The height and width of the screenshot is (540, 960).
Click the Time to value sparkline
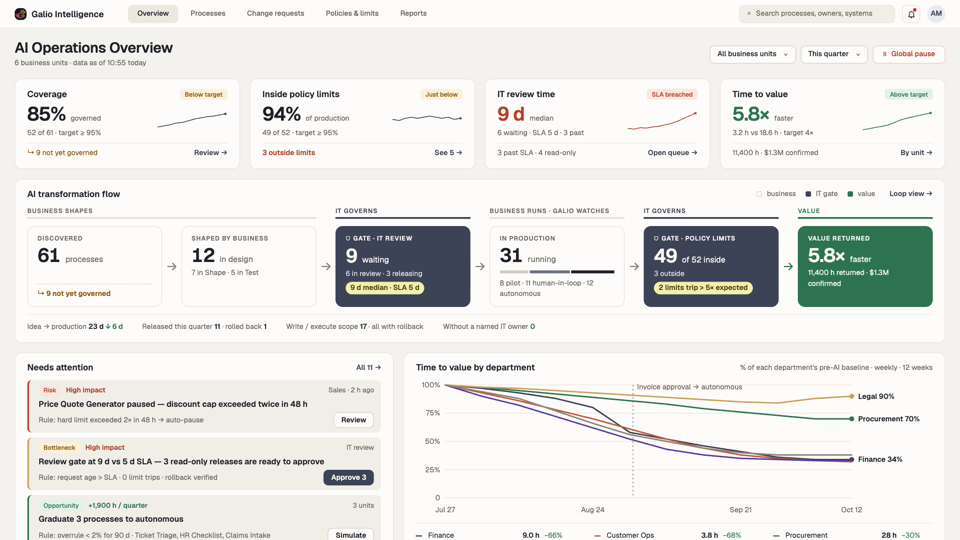(x=898, y=121)
